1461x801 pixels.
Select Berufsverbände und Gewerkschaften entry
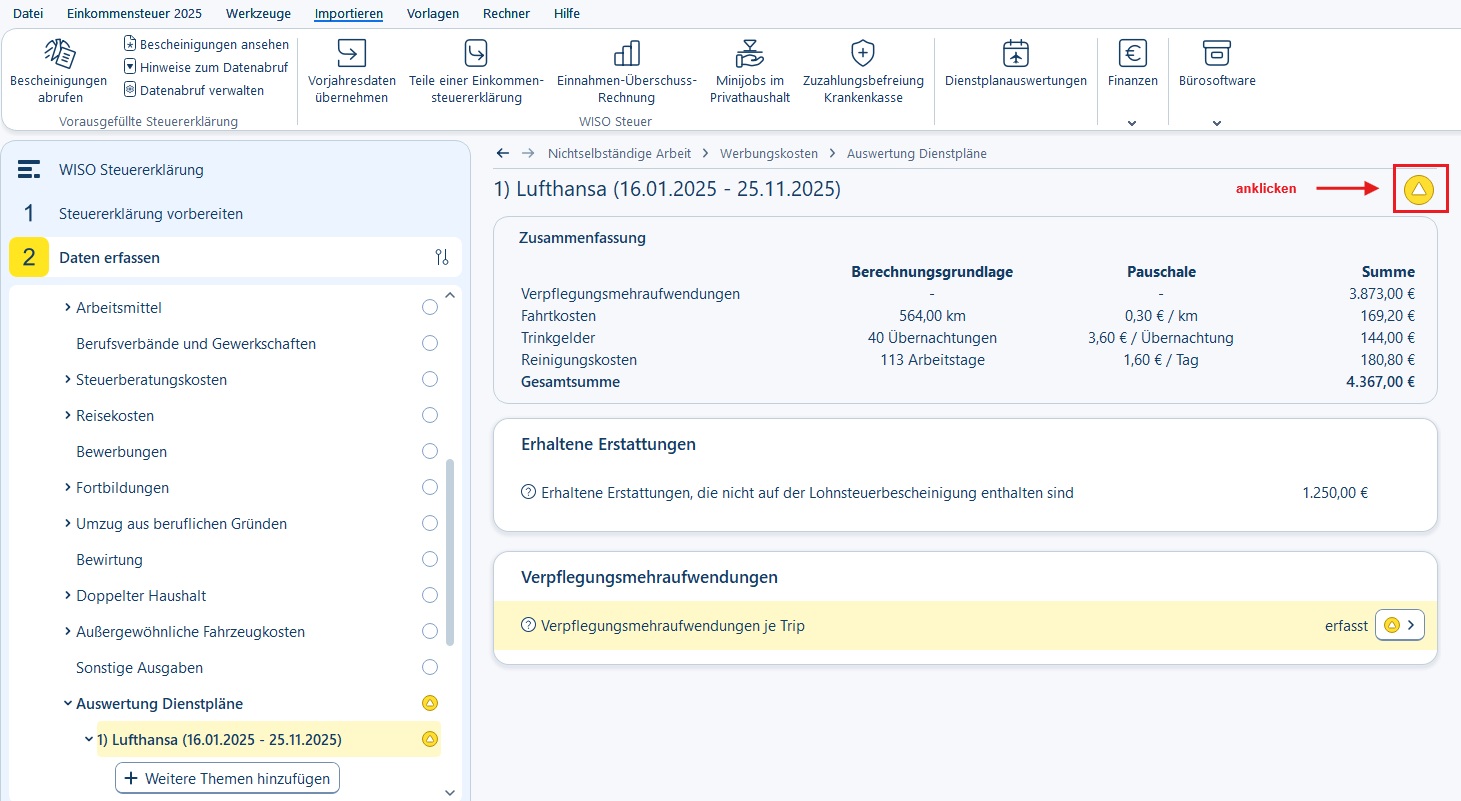tap(196, 343)
